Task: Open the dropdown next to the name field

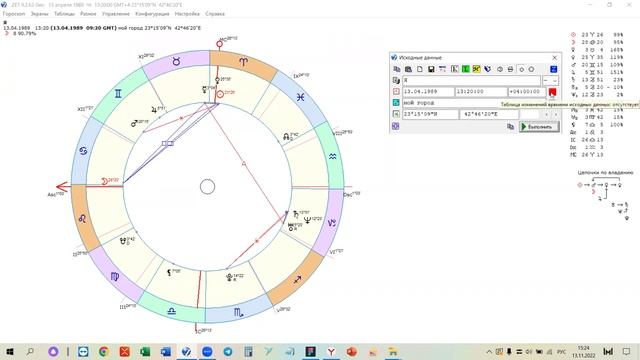Action: [551, 80]
